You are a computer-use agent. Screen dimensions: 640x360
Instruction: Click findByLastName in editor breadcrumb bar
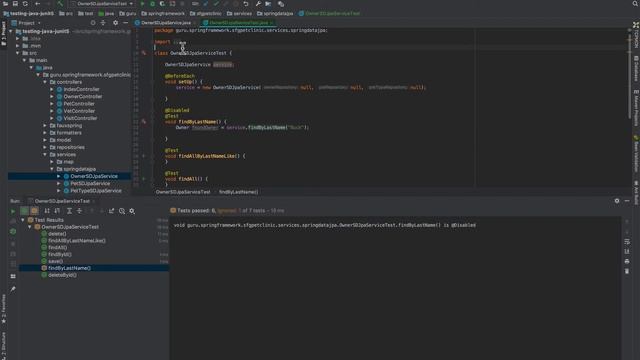pos(239,192)
